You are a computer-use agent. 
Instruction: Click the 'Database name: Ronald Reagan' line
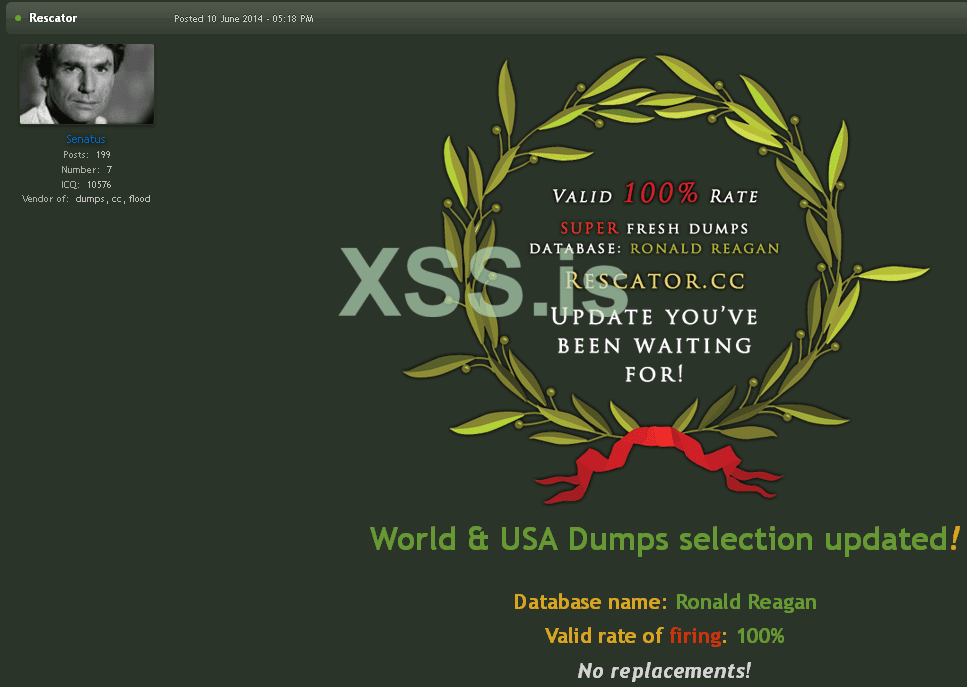click(665, 601)
